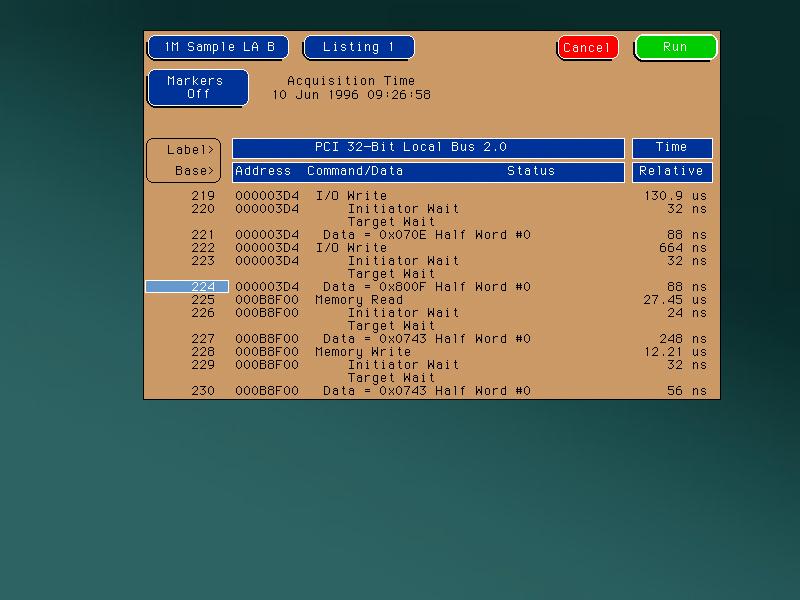800x600 pixels.
Task: Open the Listing 1 display menu
Action: [x=359, y=47]
